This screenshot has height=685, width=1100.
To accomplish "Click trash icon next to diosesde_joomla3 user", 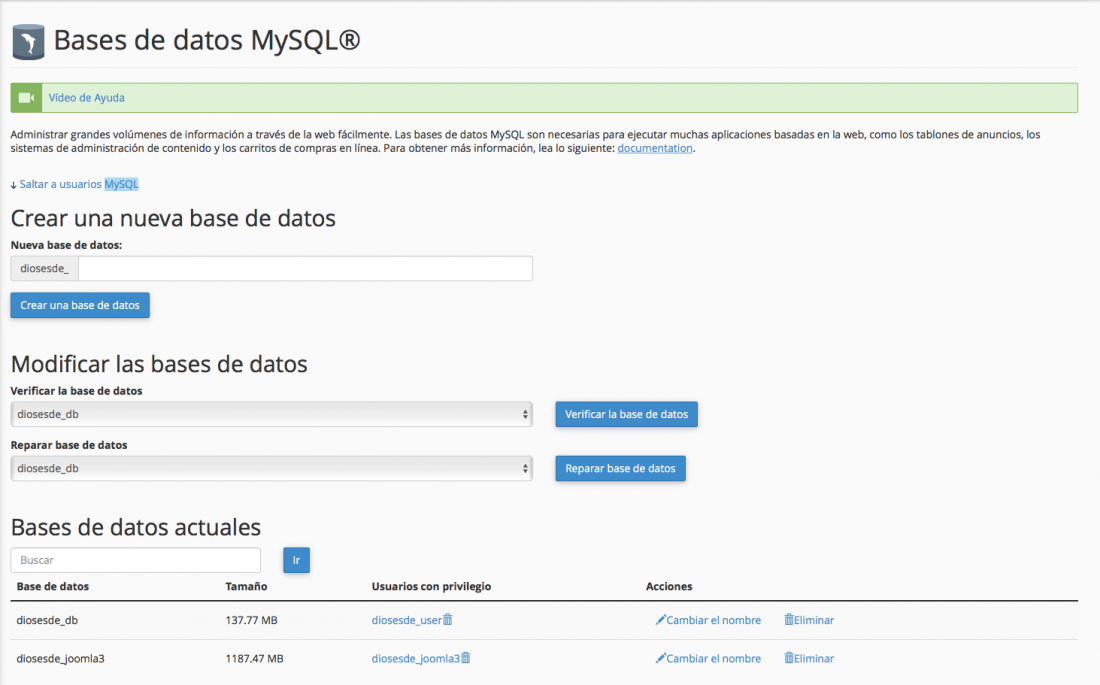I will 466,658.
